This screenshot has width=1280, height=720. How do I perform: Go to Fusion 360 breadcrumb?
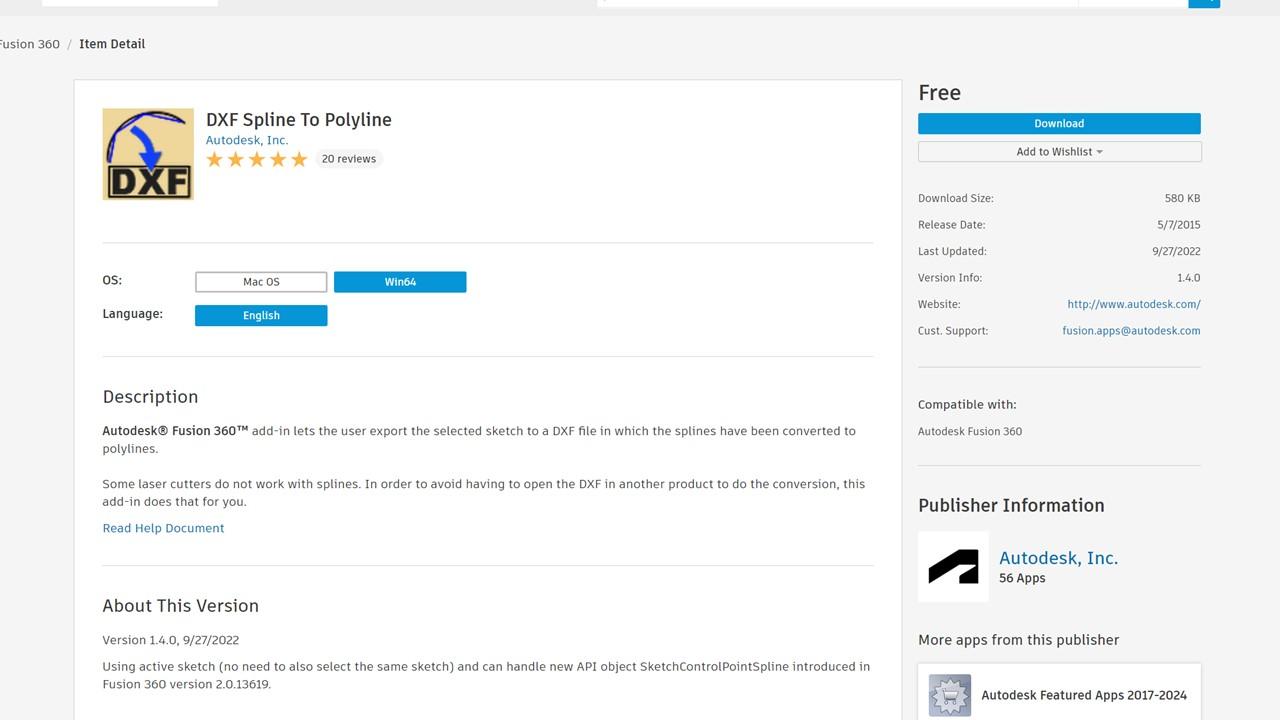[30, 44]
